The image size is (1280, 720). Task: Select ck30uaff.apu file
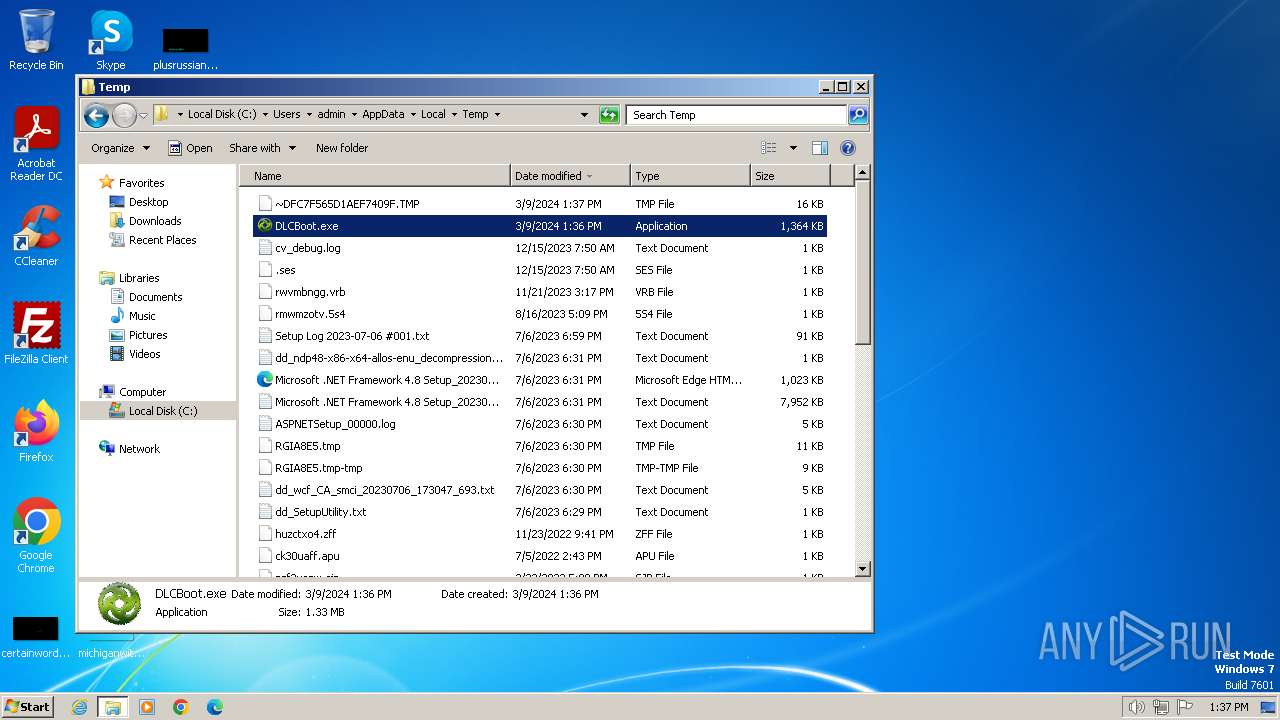pos(540,556)
